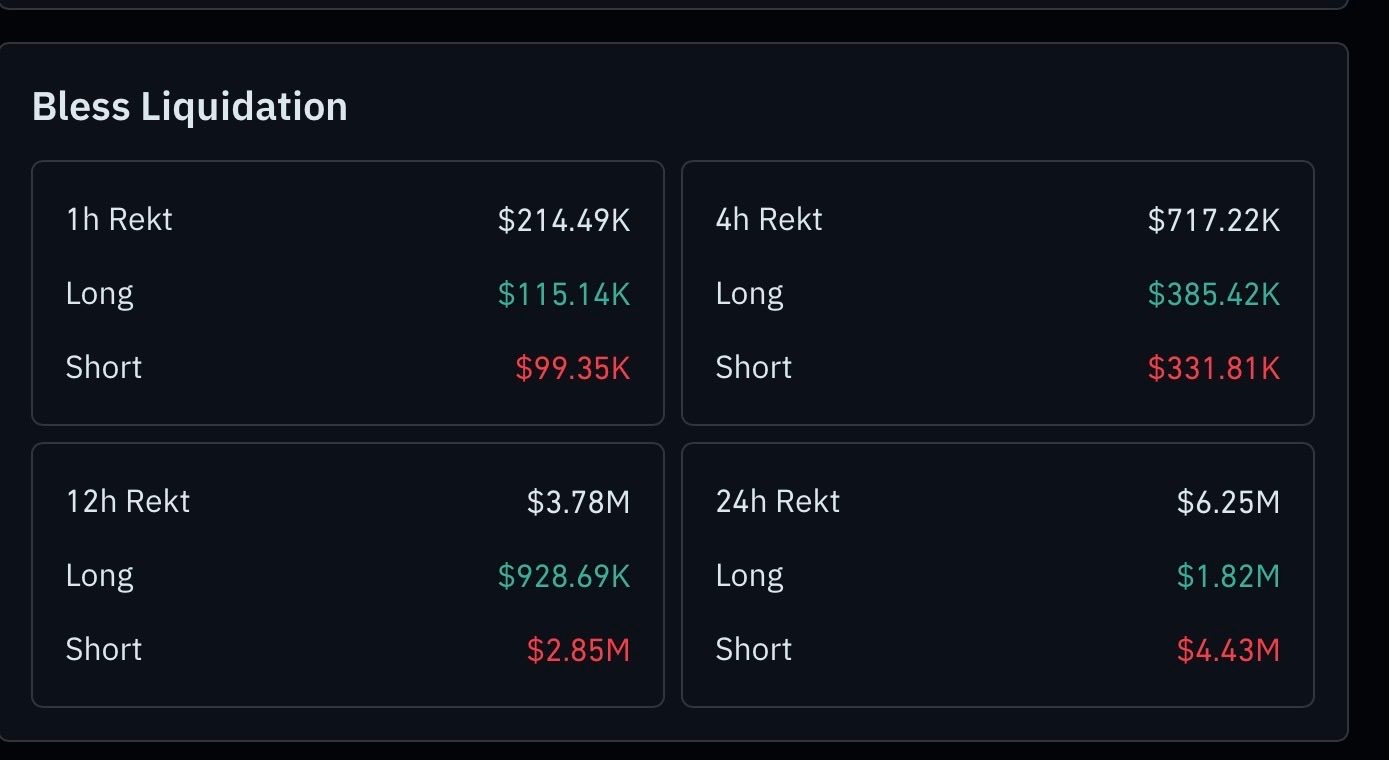
Task: Click the 1h Short value $99.35K
Action: pos(573,368)
